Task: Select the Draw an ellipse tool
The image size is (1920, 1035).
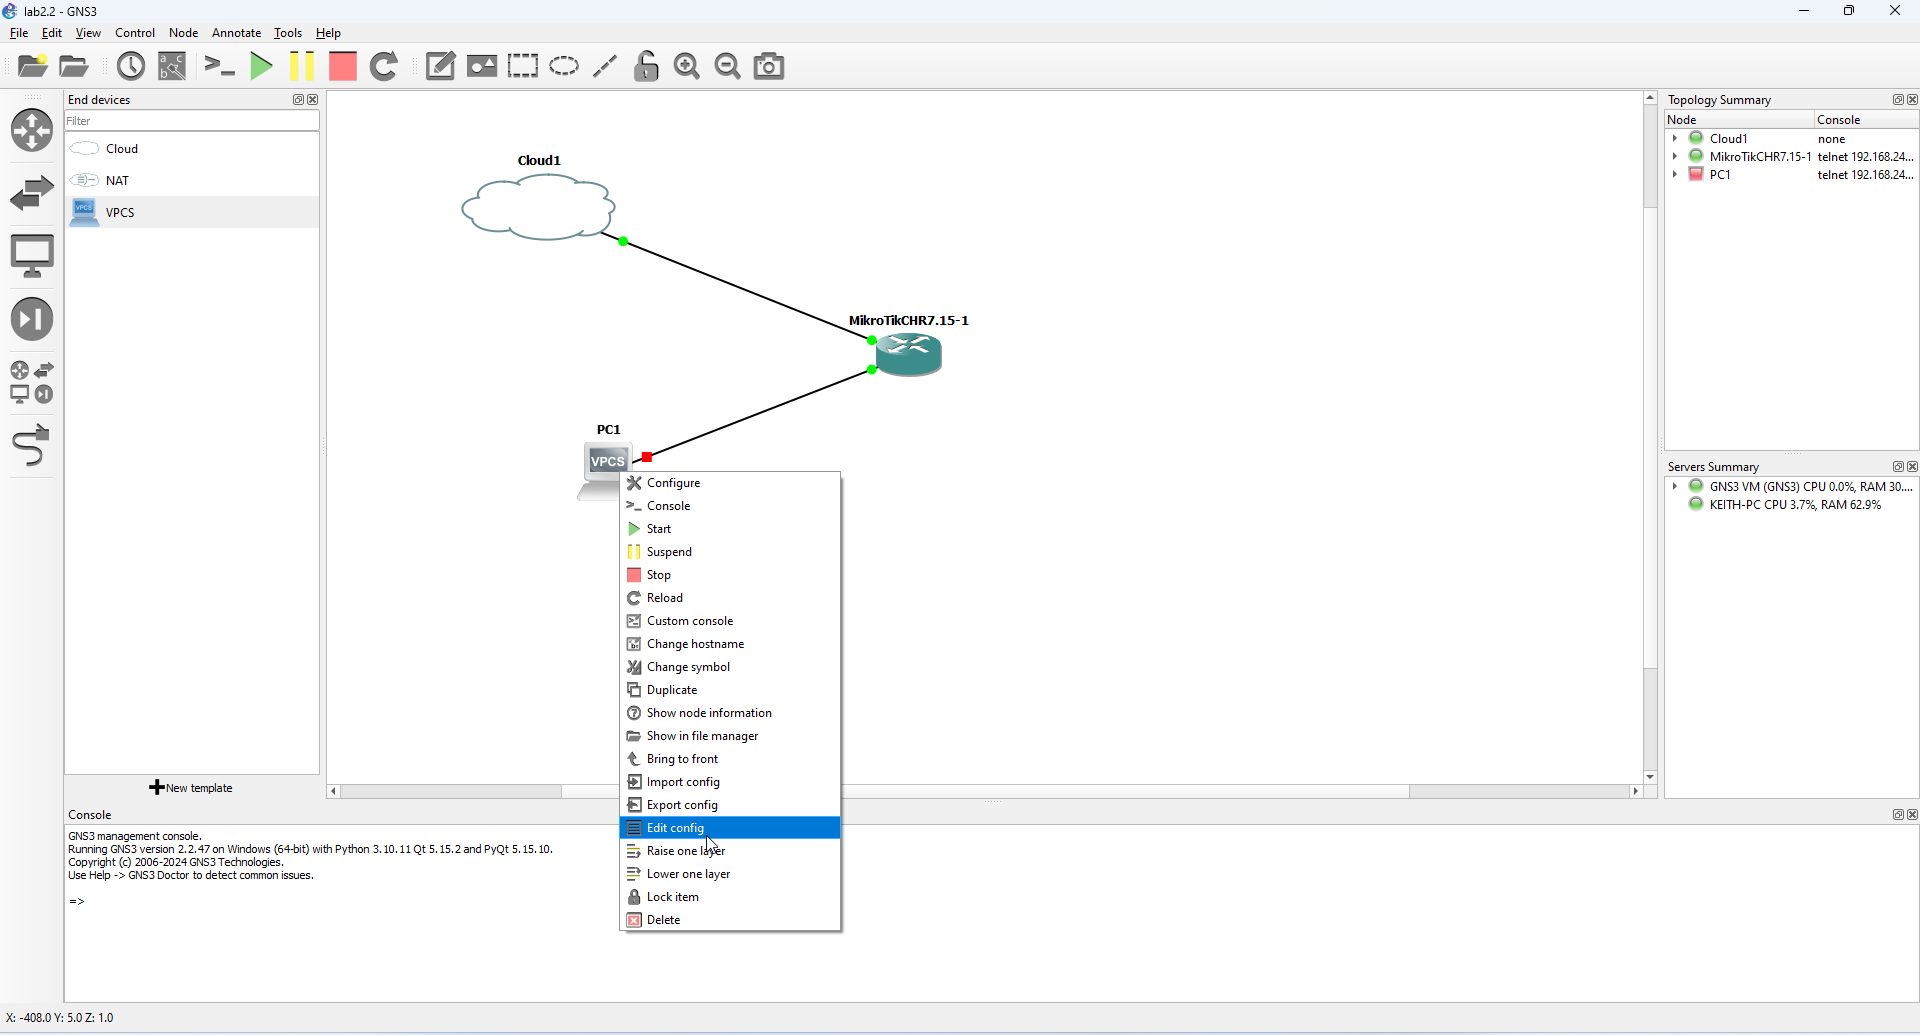Action: 564,66
